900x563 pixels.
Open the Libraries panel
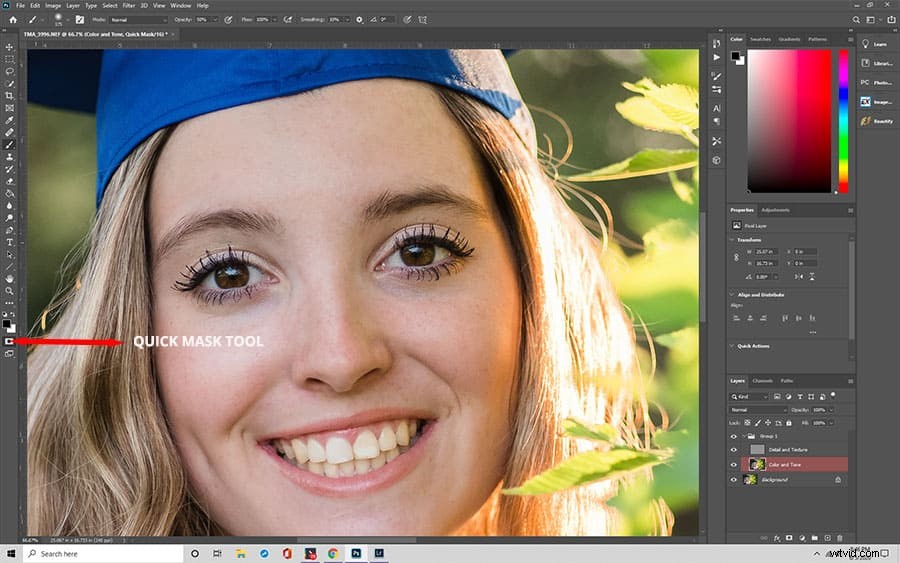876,64
